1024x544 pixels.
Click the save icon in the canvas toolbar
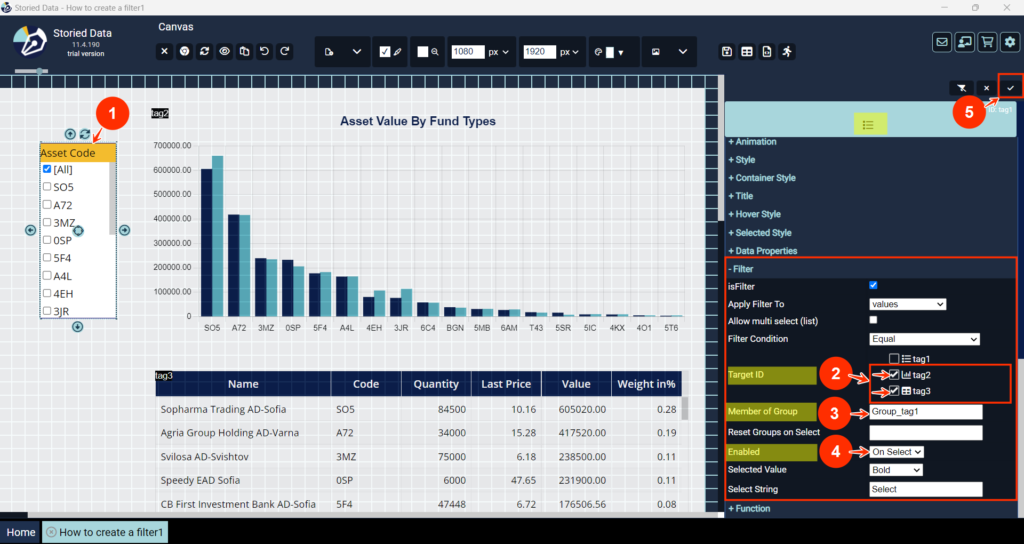click(x=727, y=52)
